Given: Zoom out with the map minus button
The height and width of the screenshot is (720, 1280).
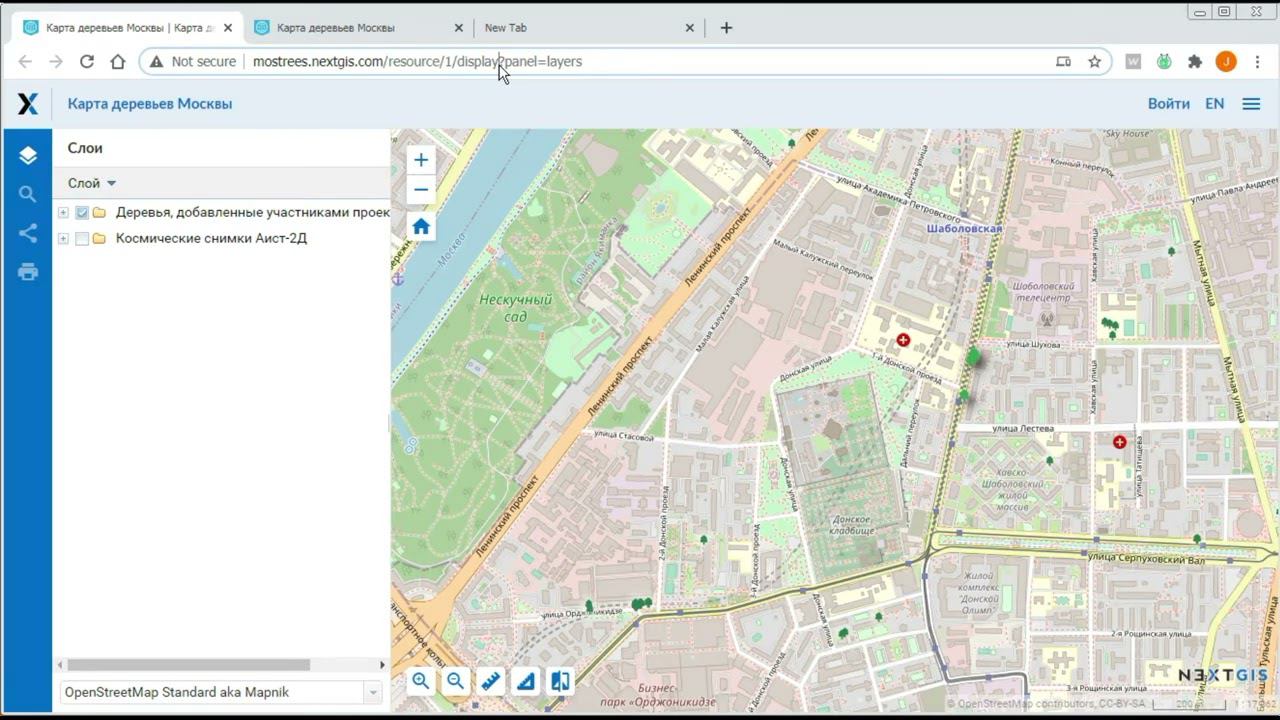Looking at the screenshot, I should coord(421,190).
